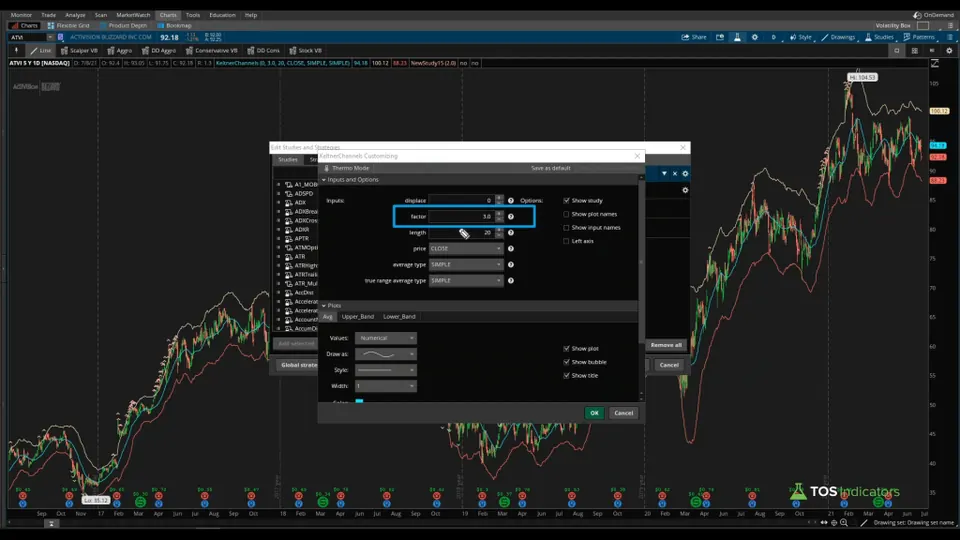The height and width of the screenshot is (540, 960).
Task: Open the average type SIMPLE dropdown
Action: [466, 264]
